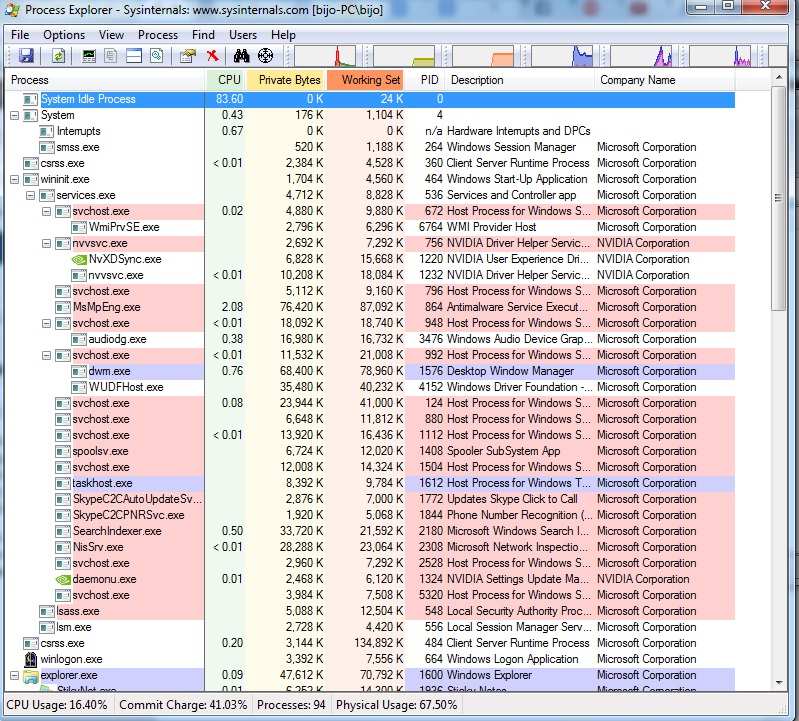
Task: Open System Information via toolbar icon
Action: pos(89,56)
